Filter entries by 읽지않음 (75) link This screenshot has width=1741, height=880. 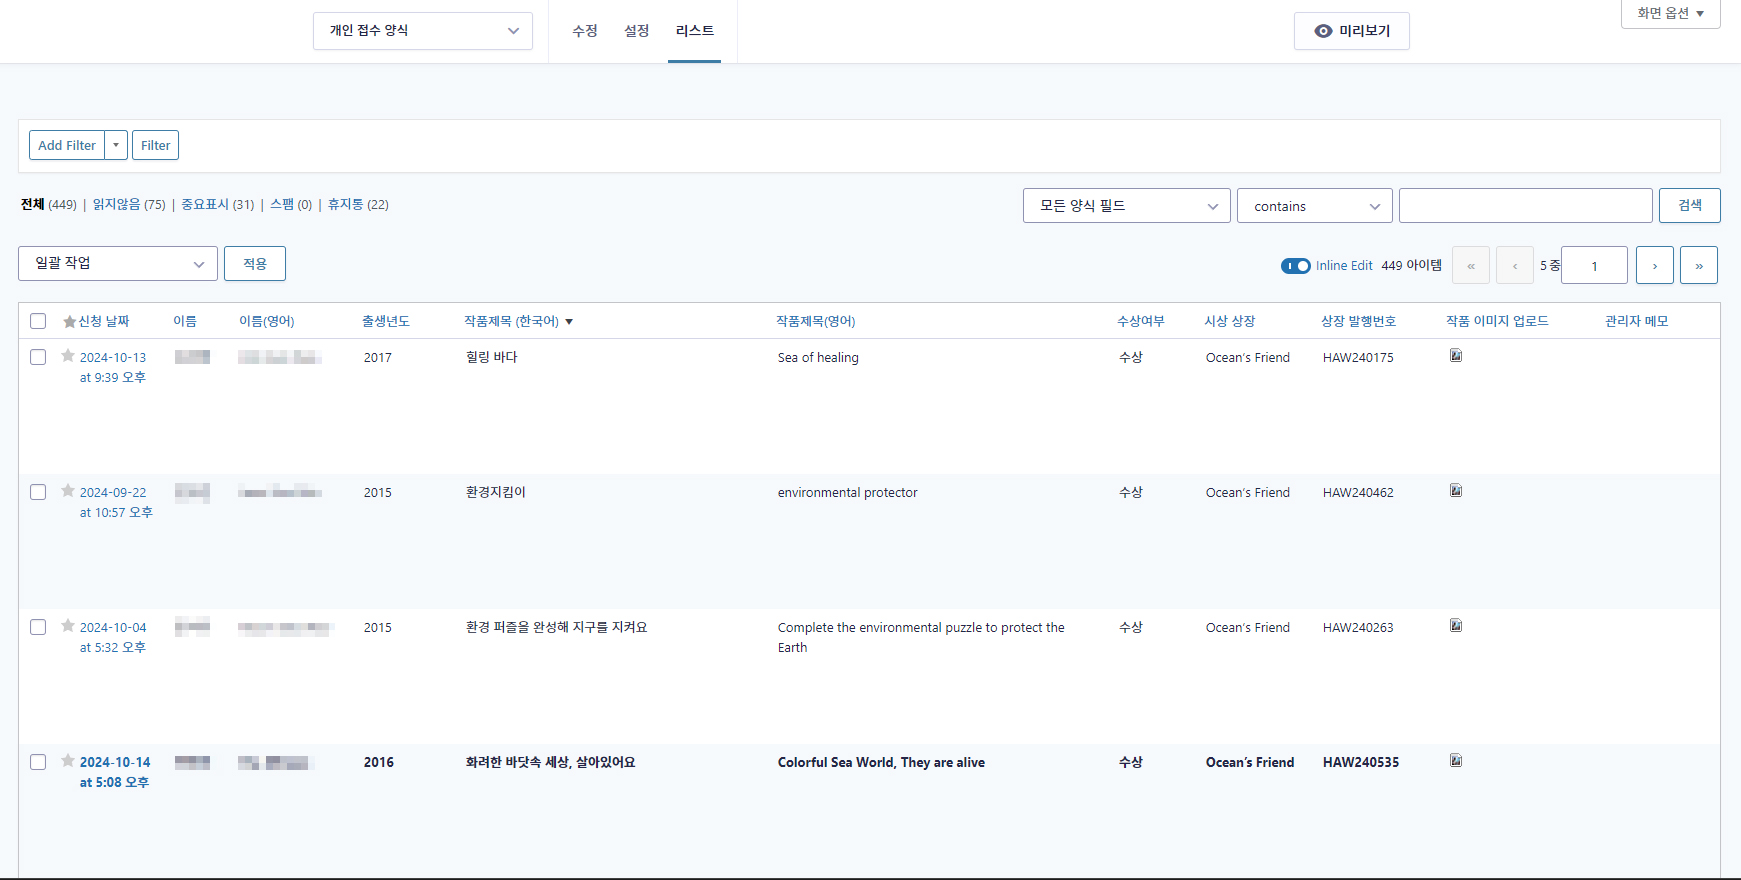point(129,204)
